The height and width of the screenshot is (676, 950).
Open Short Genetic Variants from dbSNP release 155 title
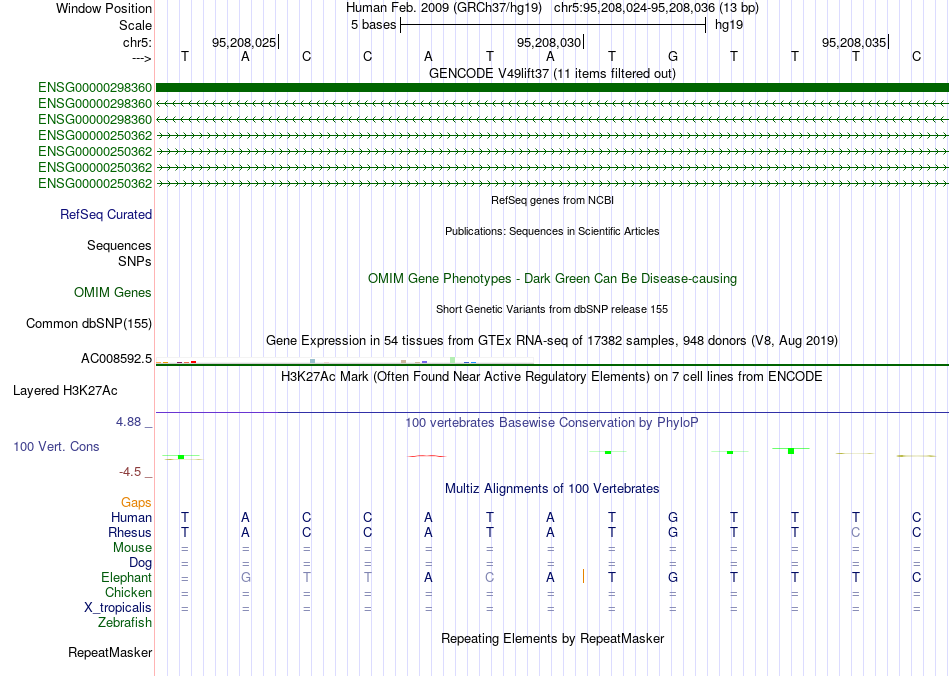[552, 309]
